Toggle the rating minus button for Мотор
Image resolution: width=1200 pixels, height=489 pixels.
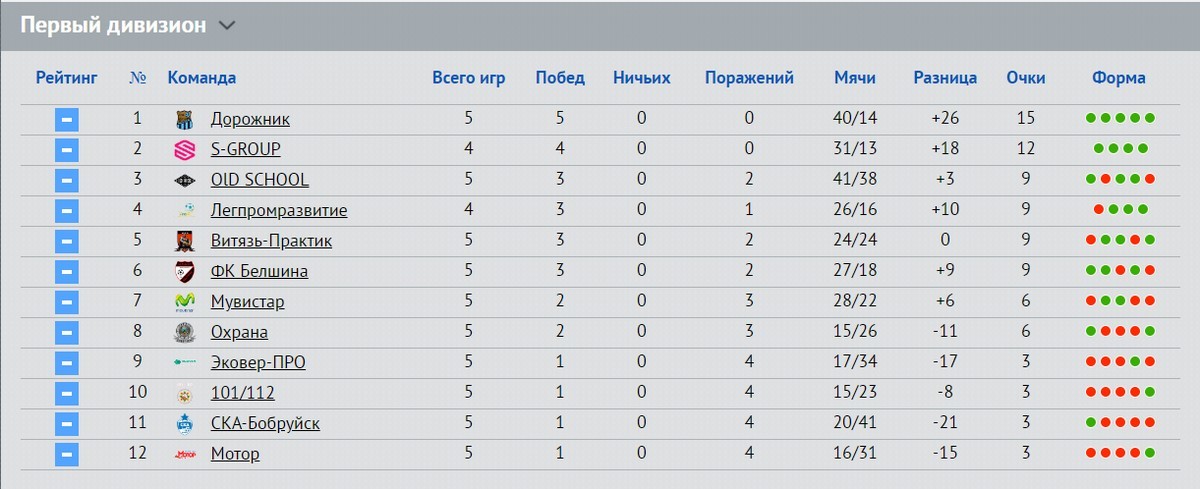[x=67, y=454]
